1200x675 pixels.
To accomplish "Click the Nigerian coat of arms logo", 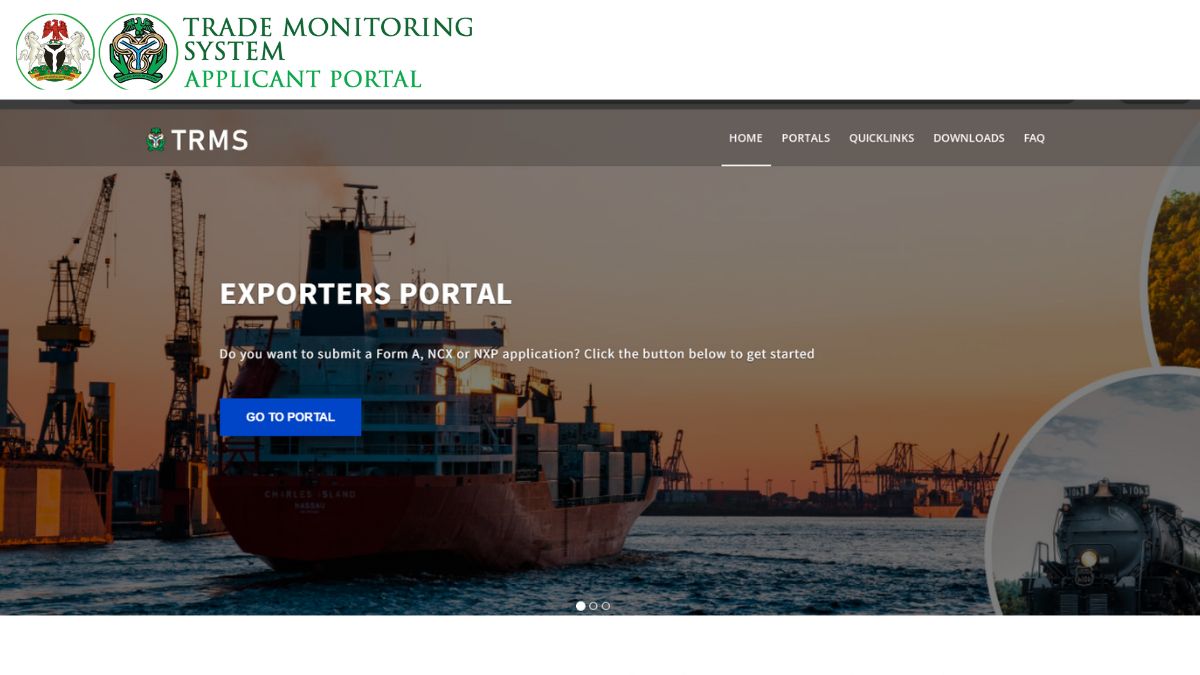I will pos(55,52).
